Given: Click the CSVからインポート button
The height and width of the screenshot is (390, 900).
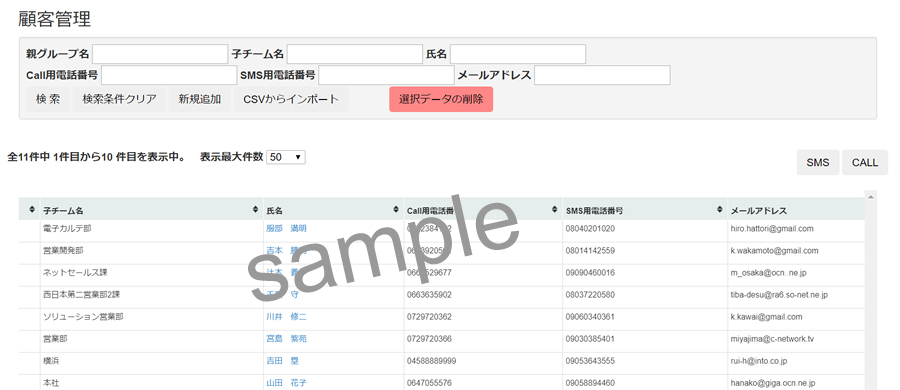Looking at the screenshot, I should point(291,99).
